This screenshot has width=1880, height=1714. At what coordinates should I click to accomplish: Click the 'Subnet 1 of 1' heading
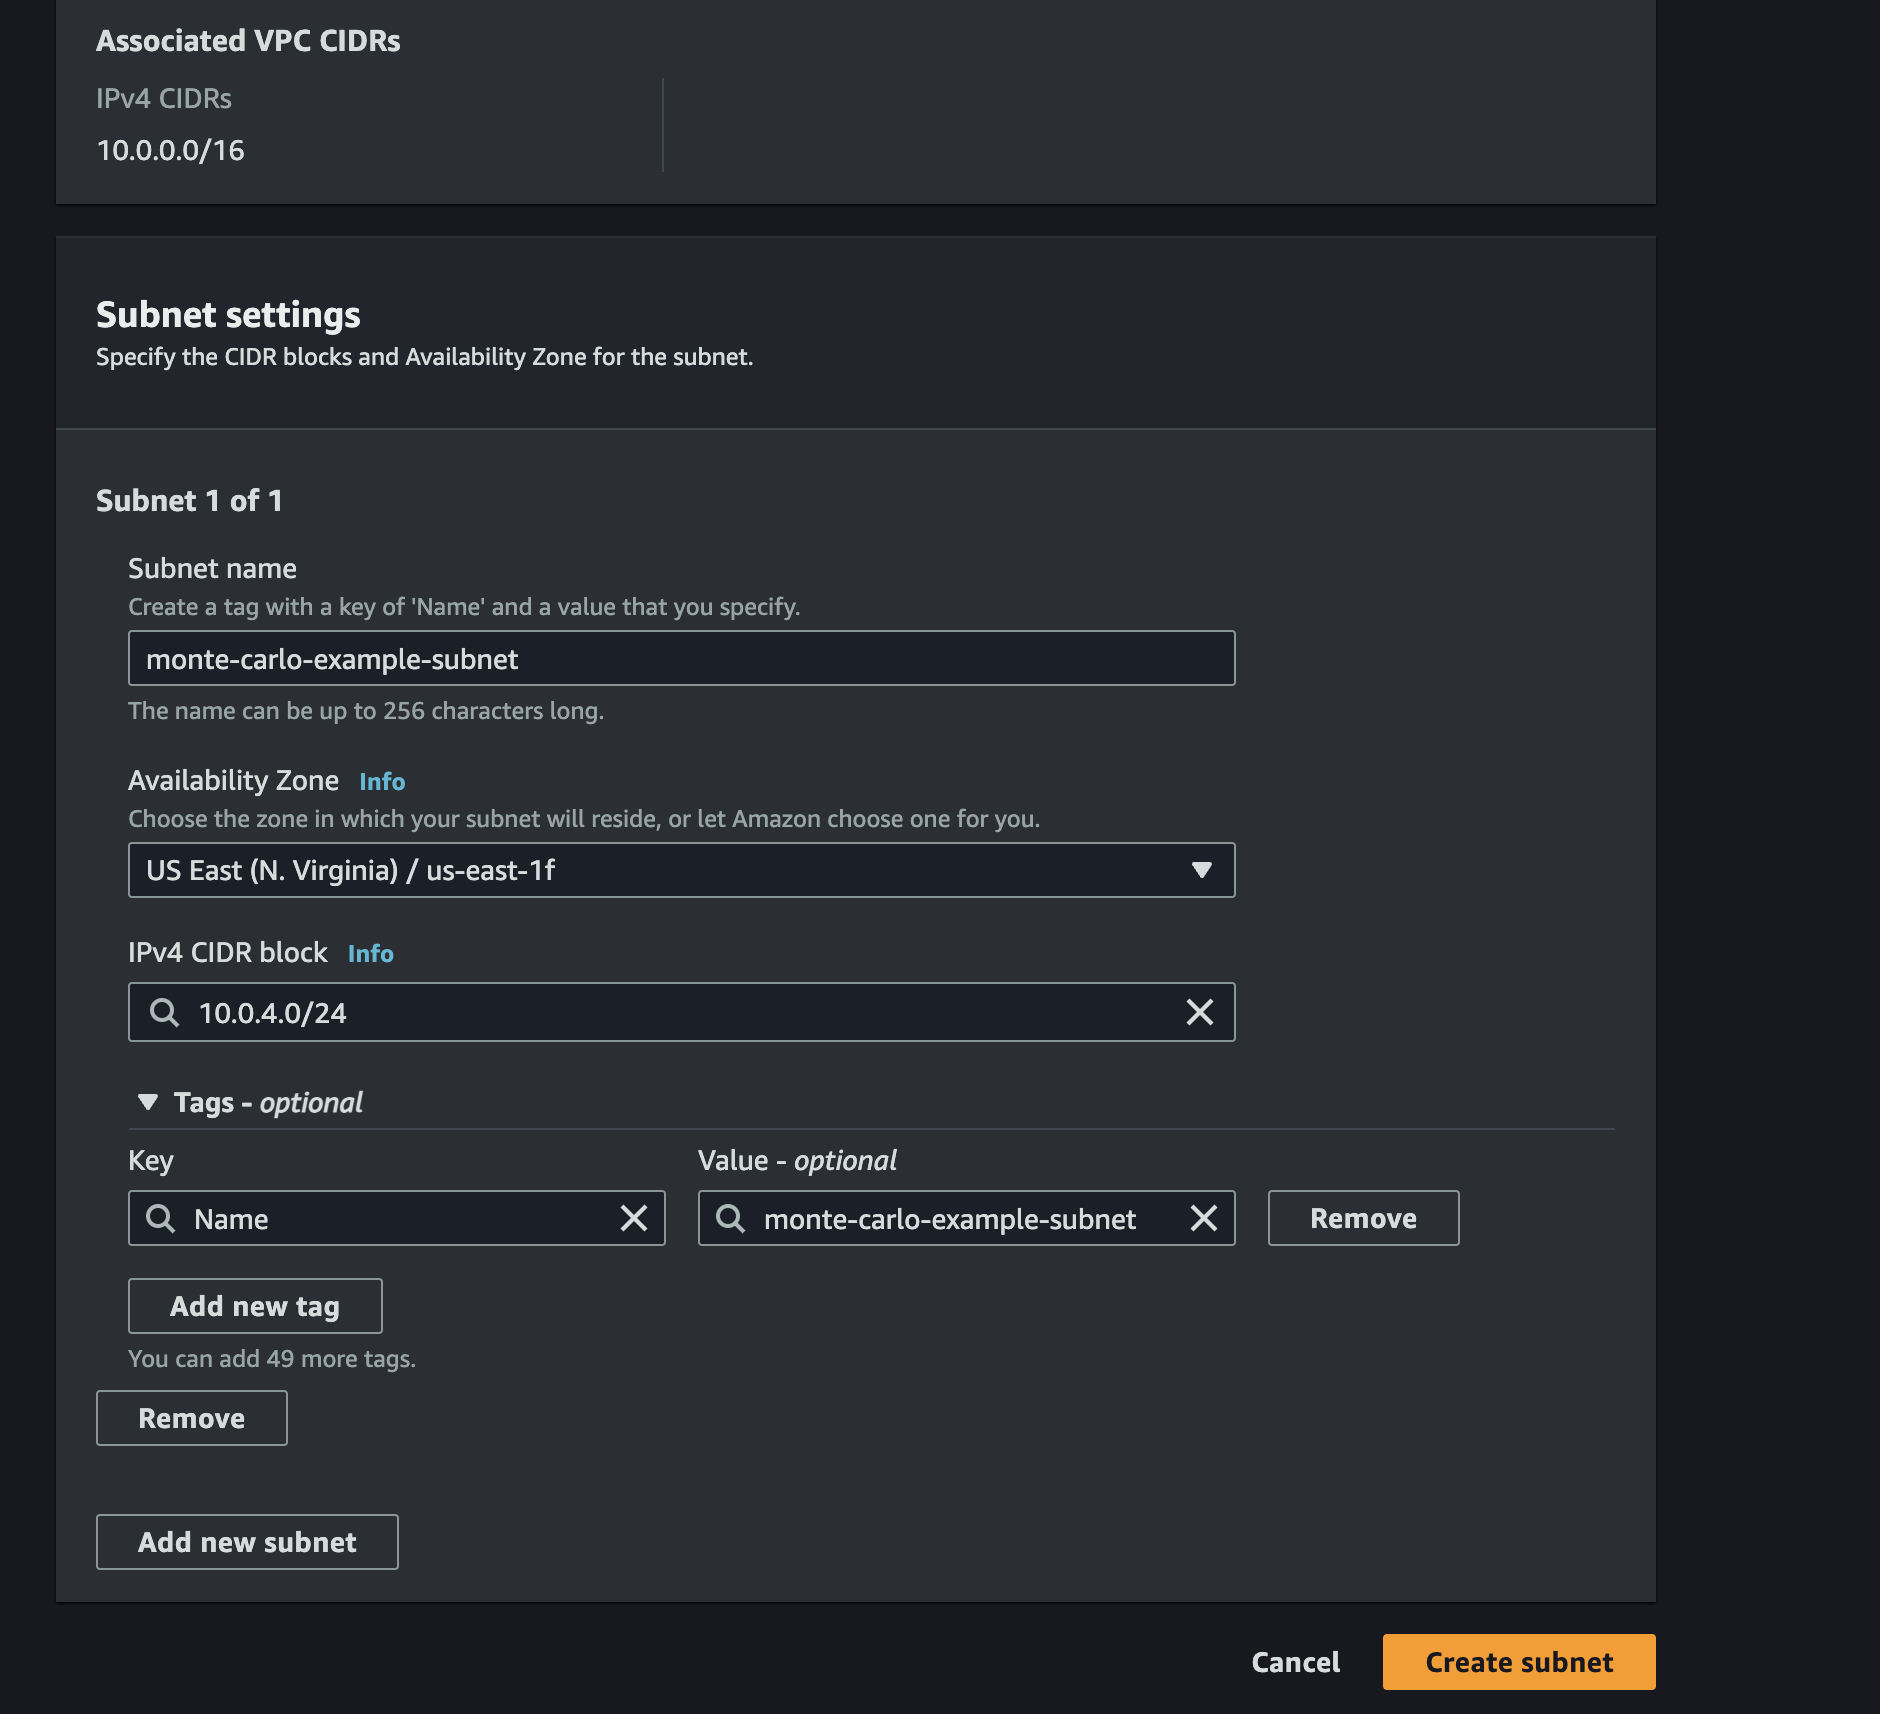[189, 500]
